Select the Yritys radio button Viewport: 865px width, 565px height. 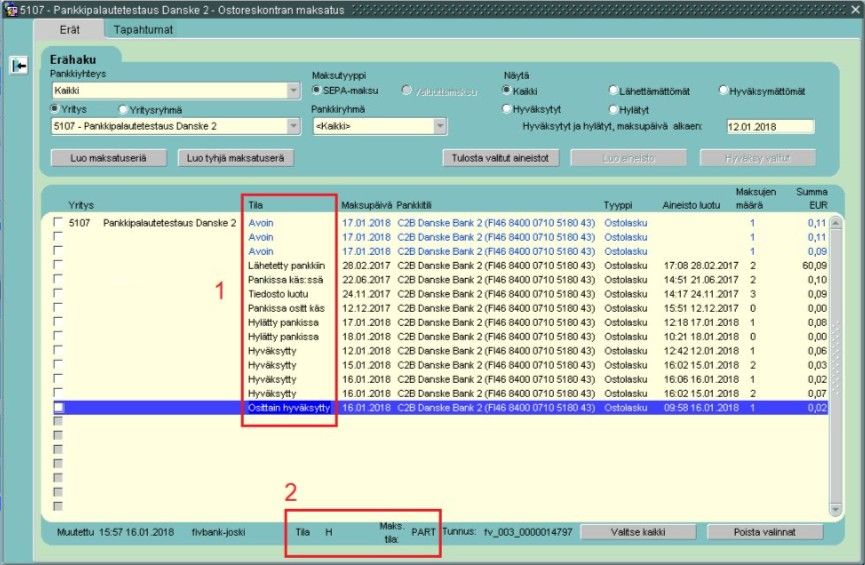tap(54, 109)
